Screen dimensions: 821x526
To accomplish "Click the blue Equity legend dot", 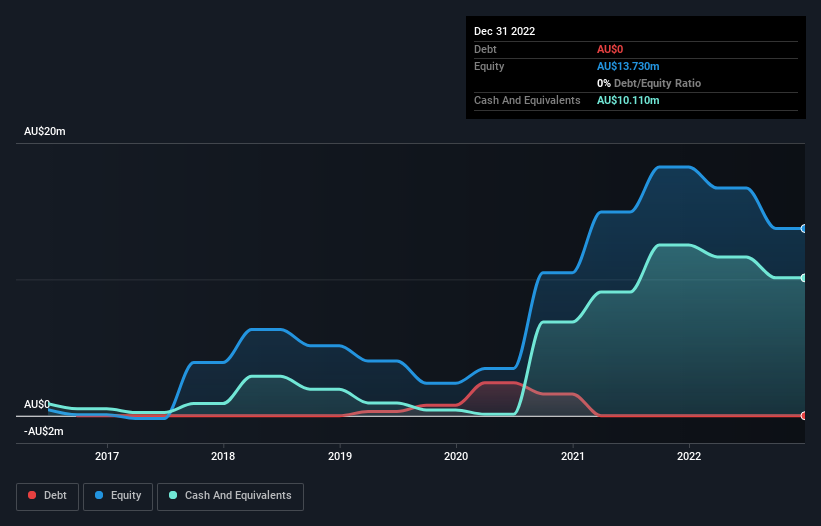I will (x=99, y=495).
